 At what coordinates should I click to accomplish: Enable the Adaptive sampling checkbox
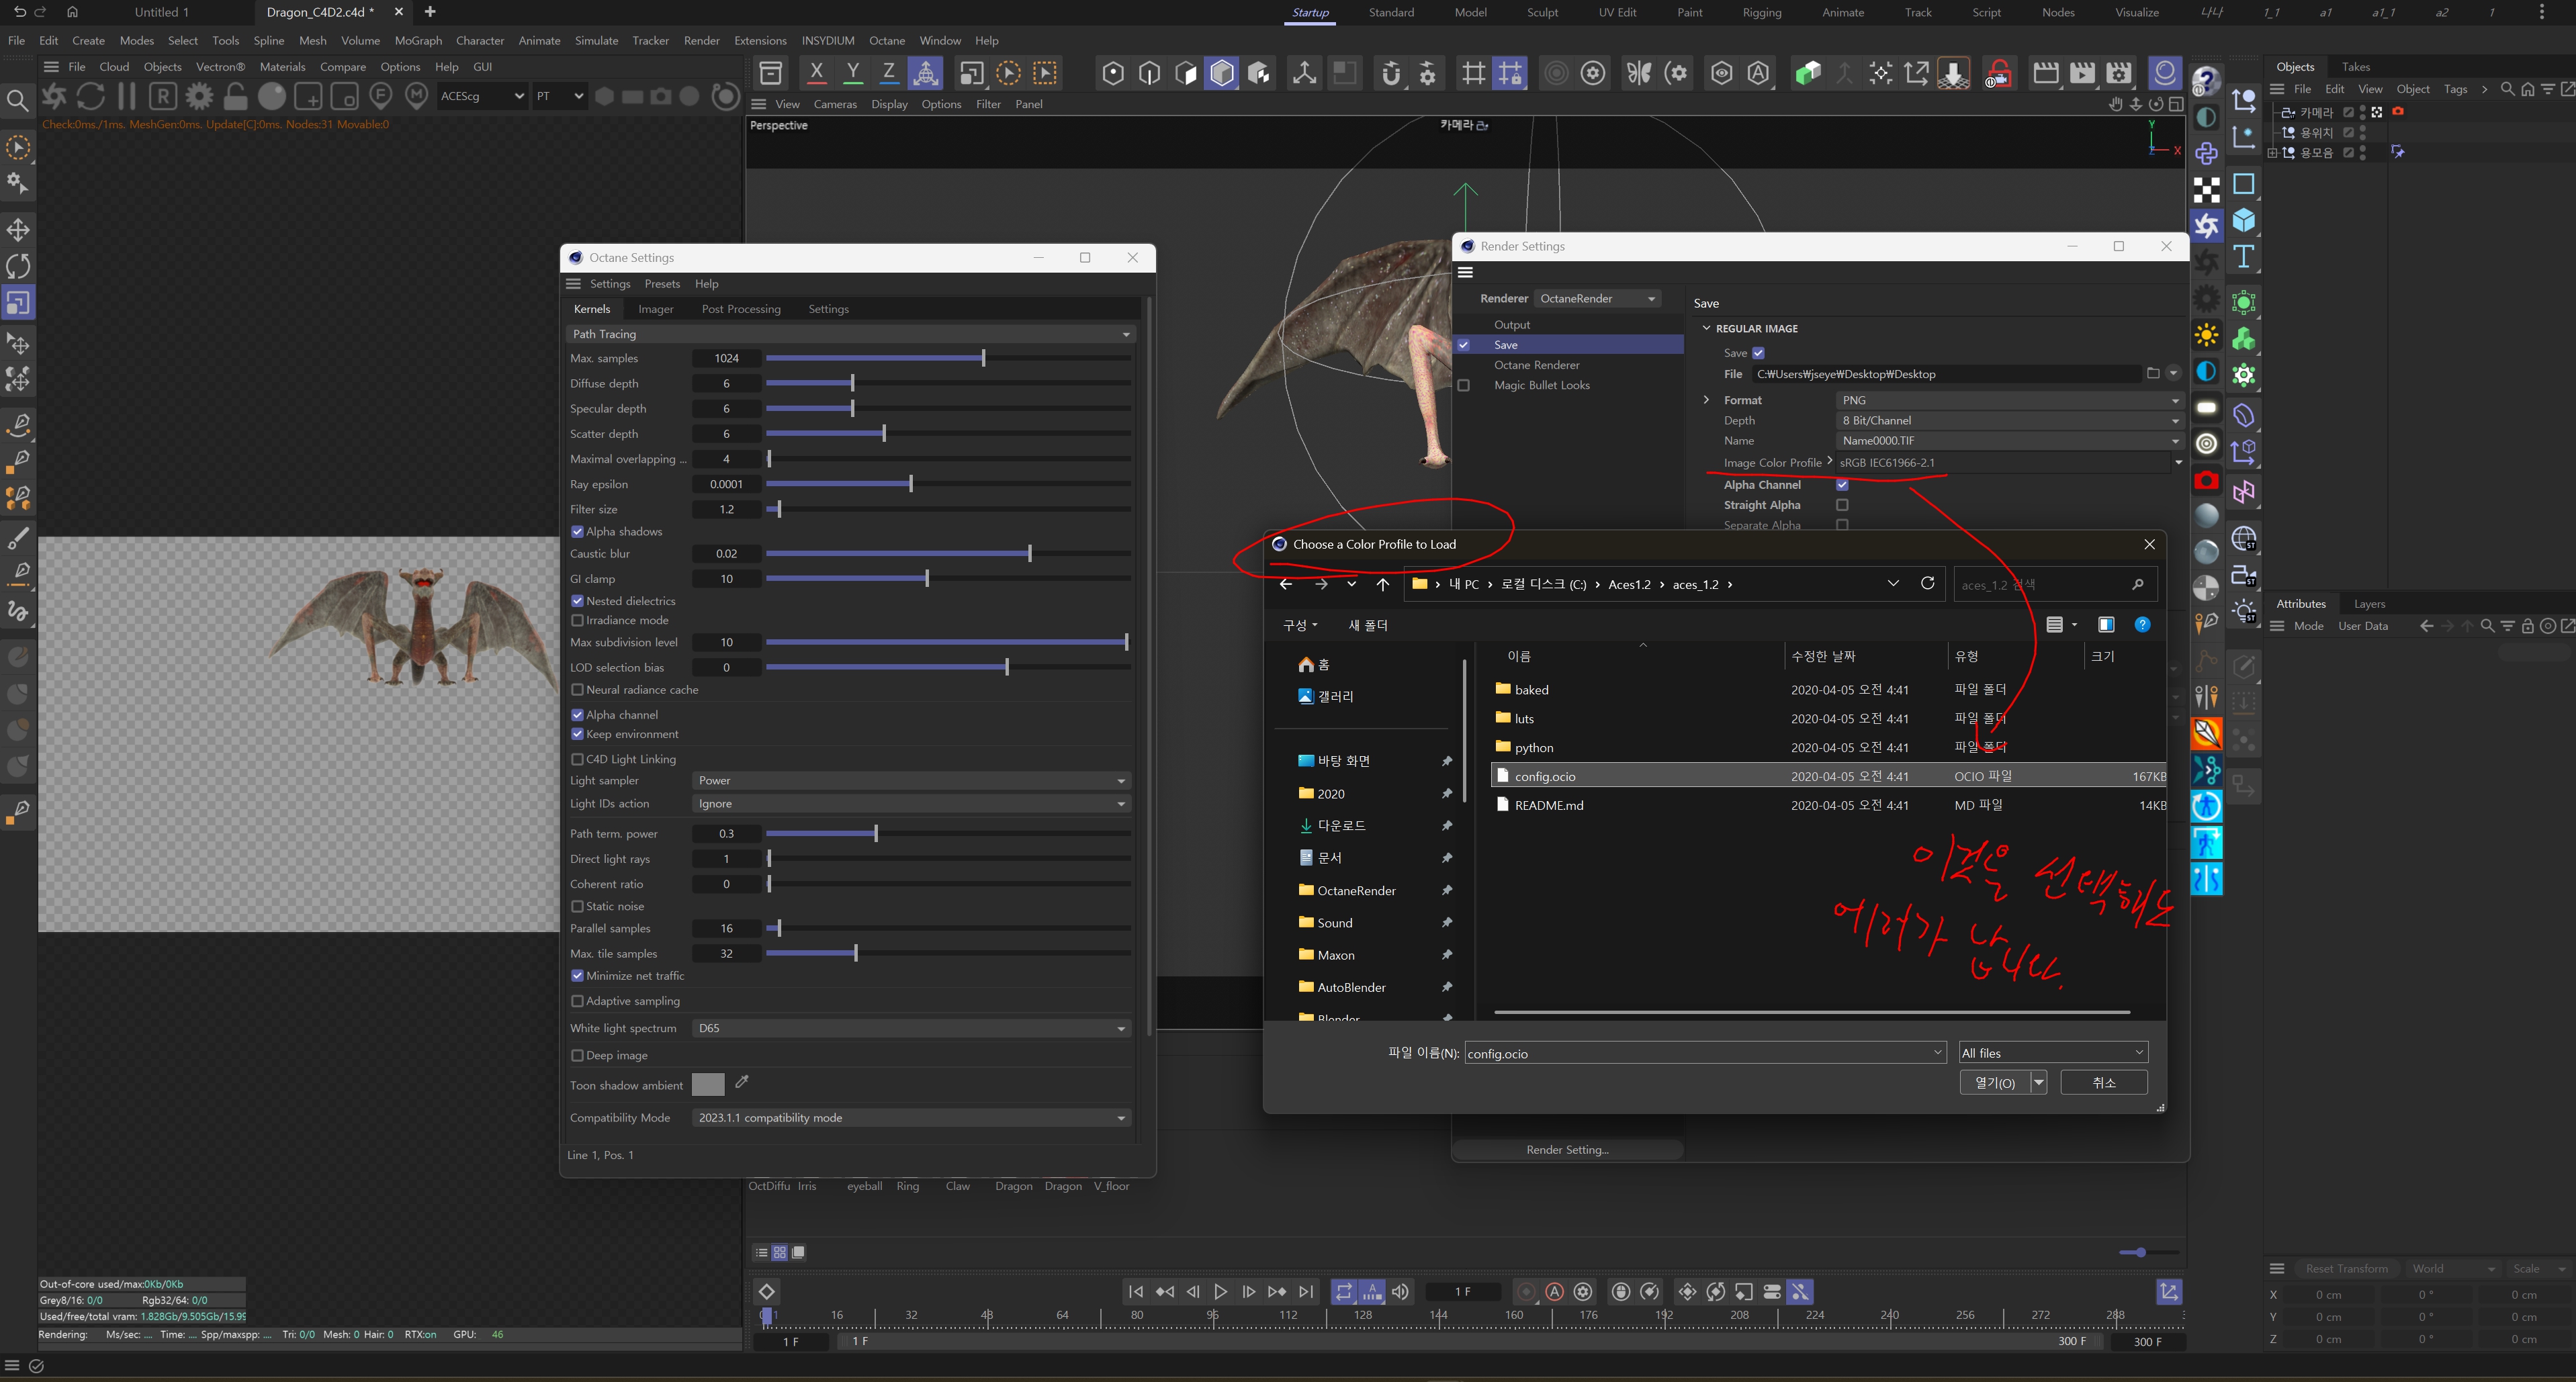[577, 1000]
